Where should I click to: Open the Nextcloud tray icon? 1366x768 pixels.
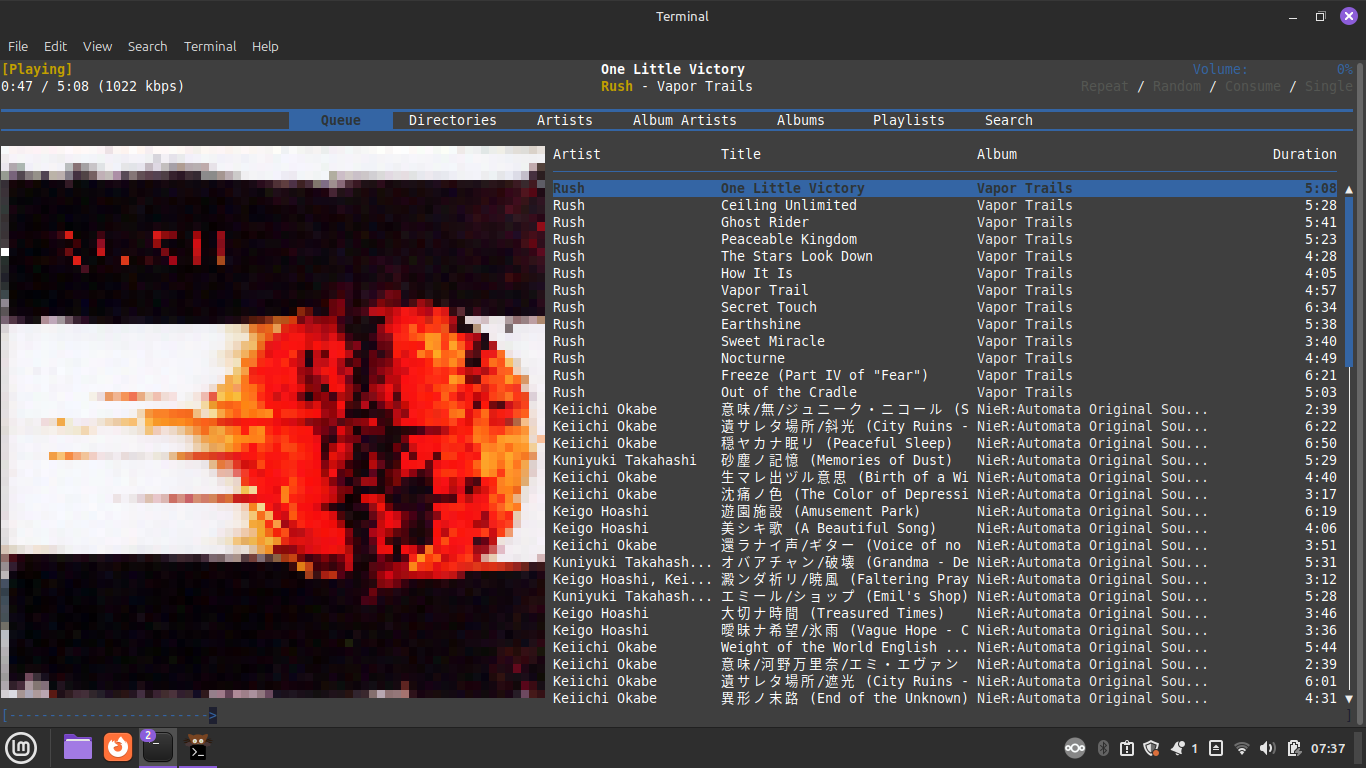1075,748
